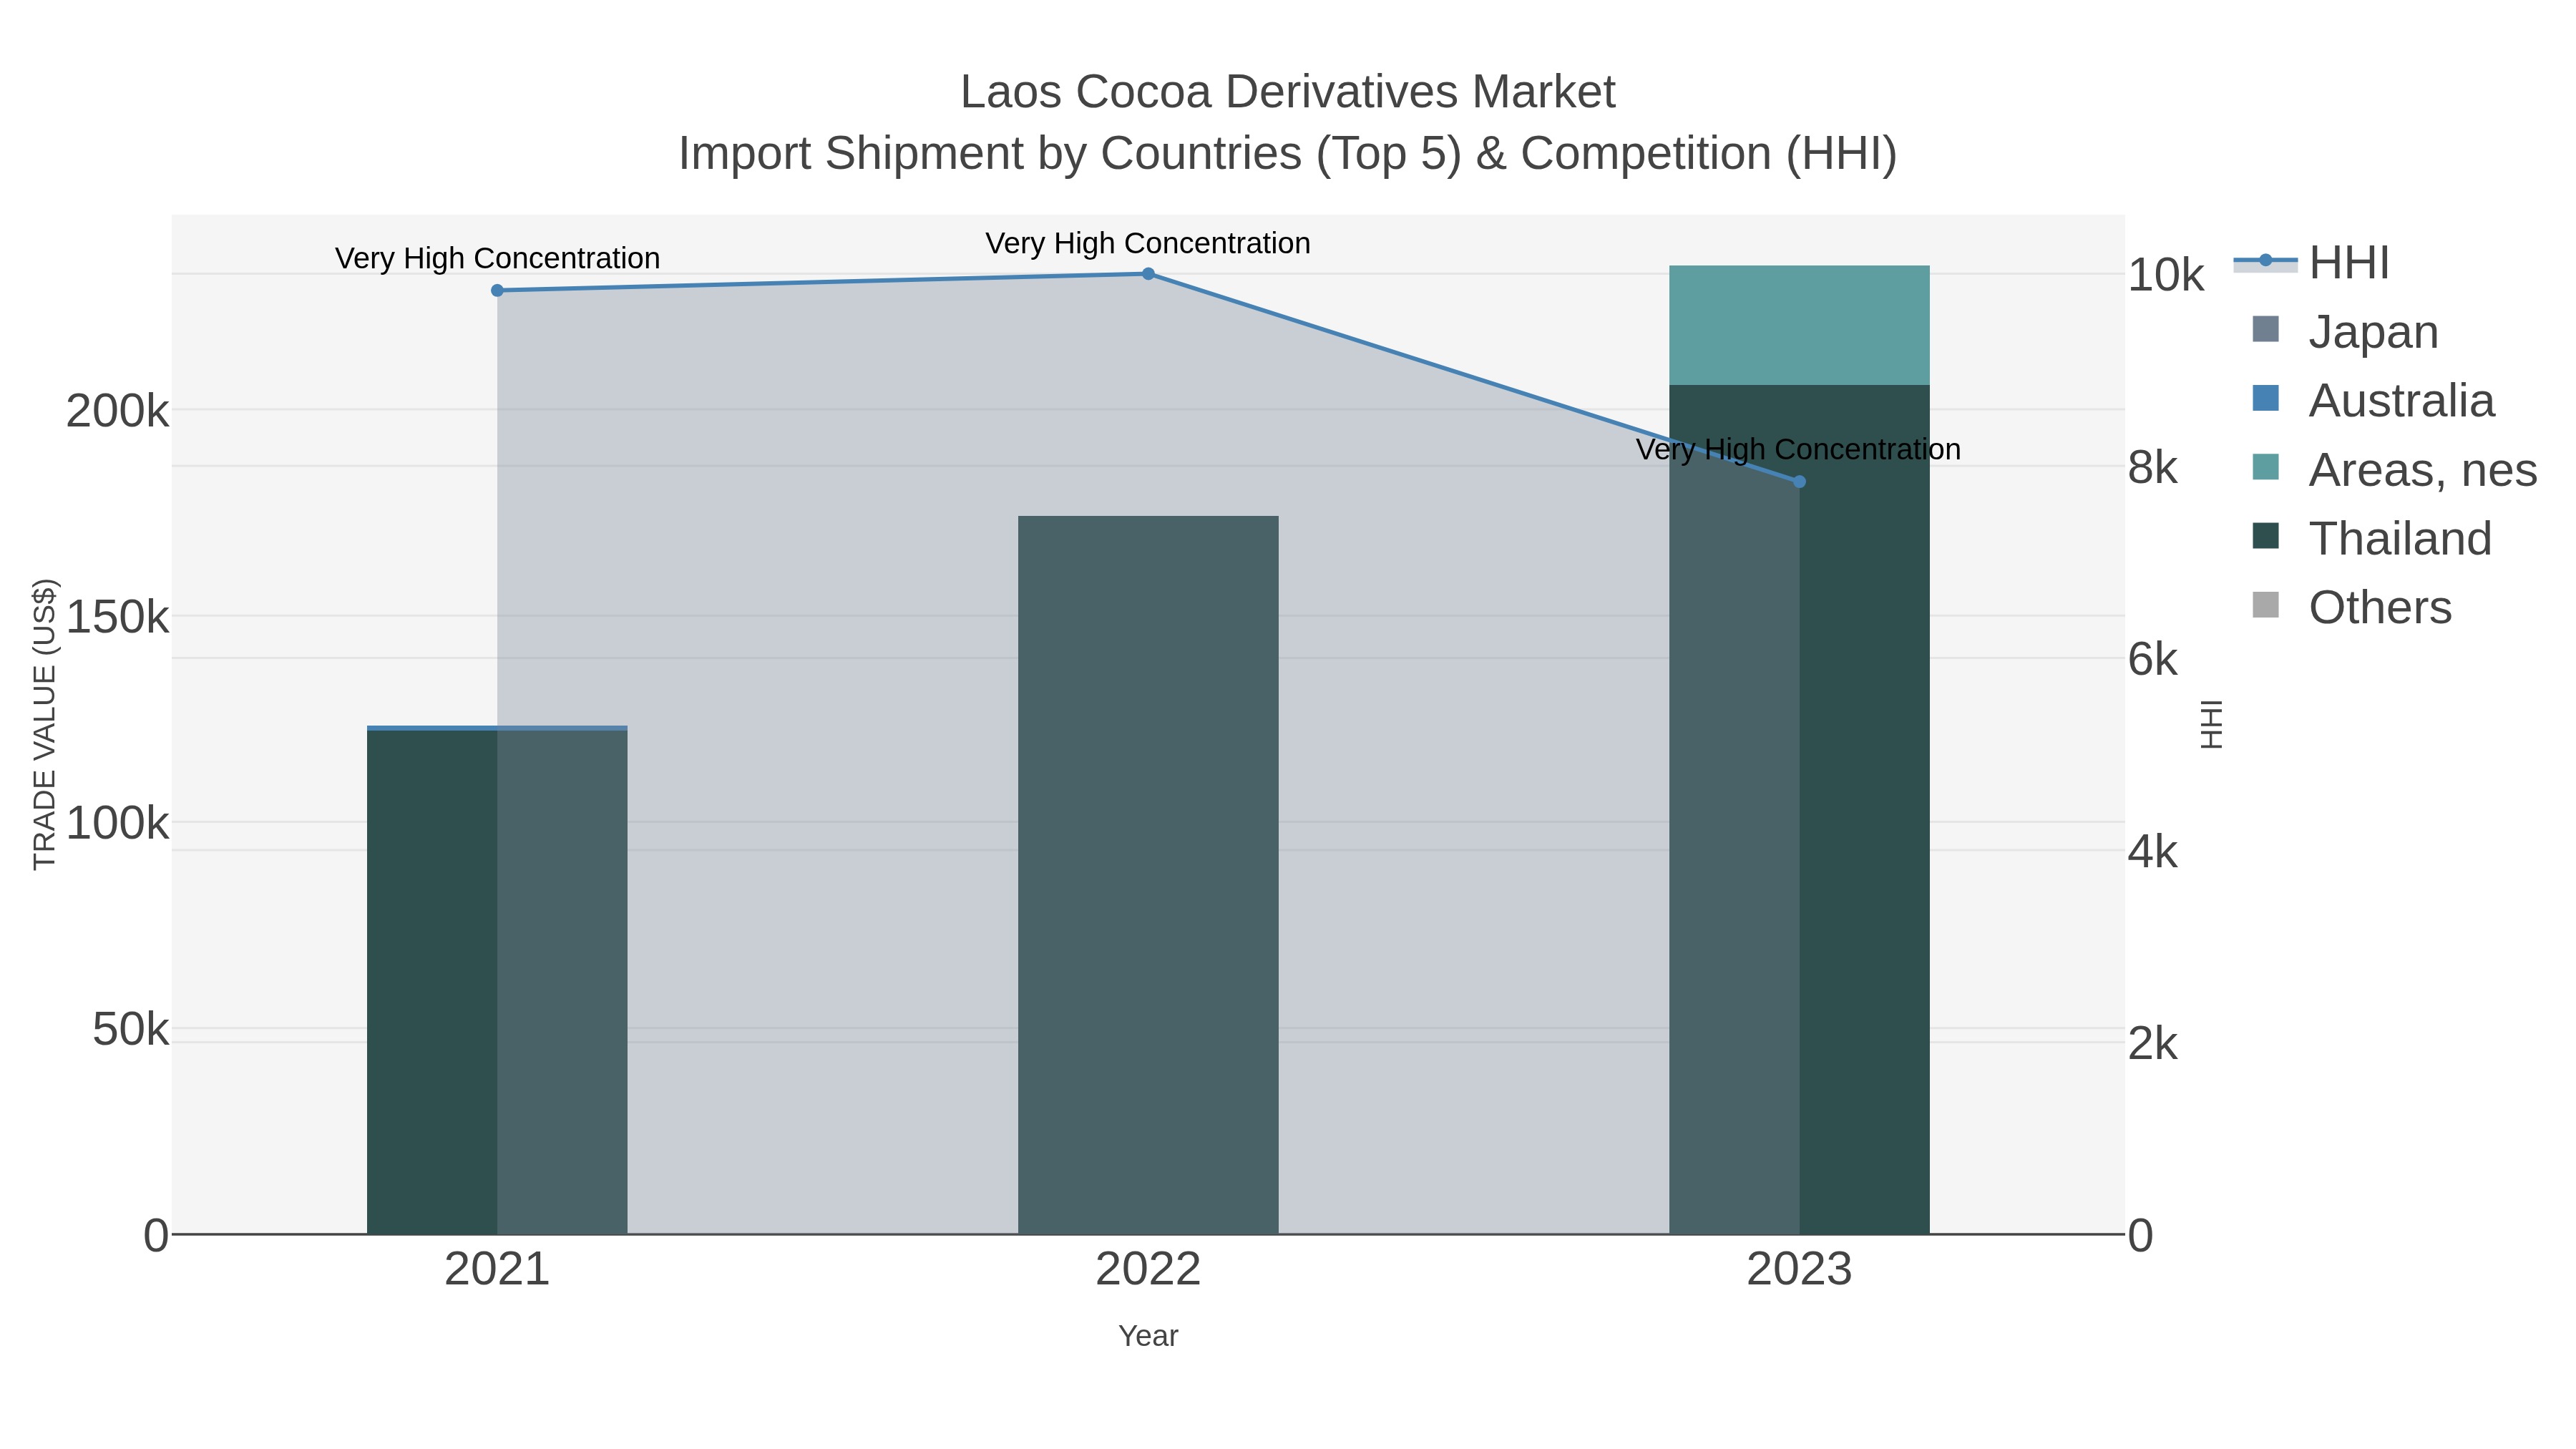The width and height of the screenshot is (2576, 1449).
Task: Toggle the Others legend entry
Action: coord(2351,607)
